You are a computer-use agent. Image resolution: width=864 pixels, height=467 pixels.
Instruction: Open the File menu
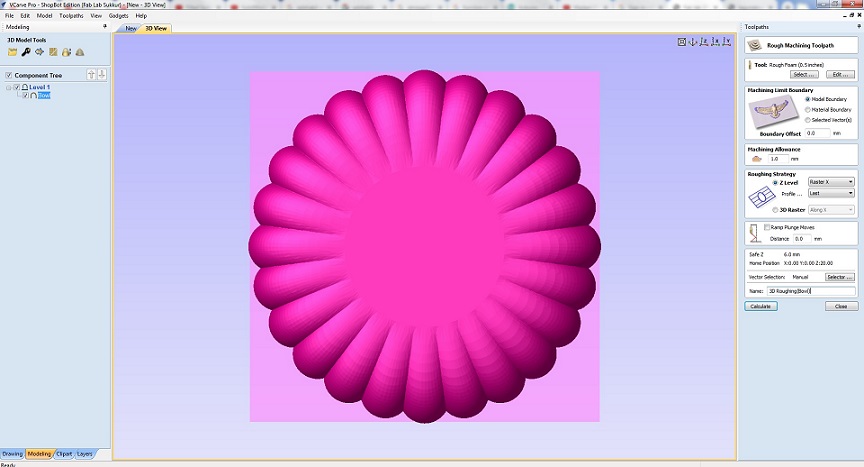click(x=9, y=15)
